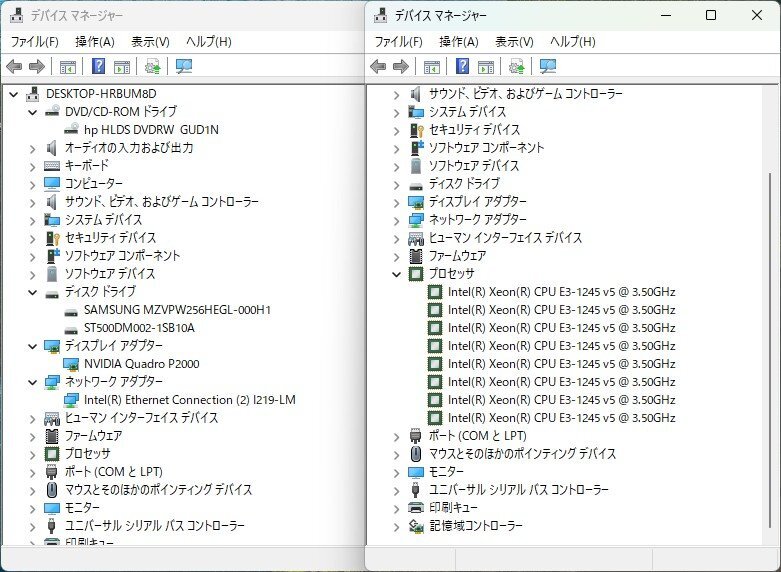Screen dimensions: 781x572
Task: Select NVIDIA Quadro P2000 display adapter icon
Action: pyautogui.click(x=71, y=364)
